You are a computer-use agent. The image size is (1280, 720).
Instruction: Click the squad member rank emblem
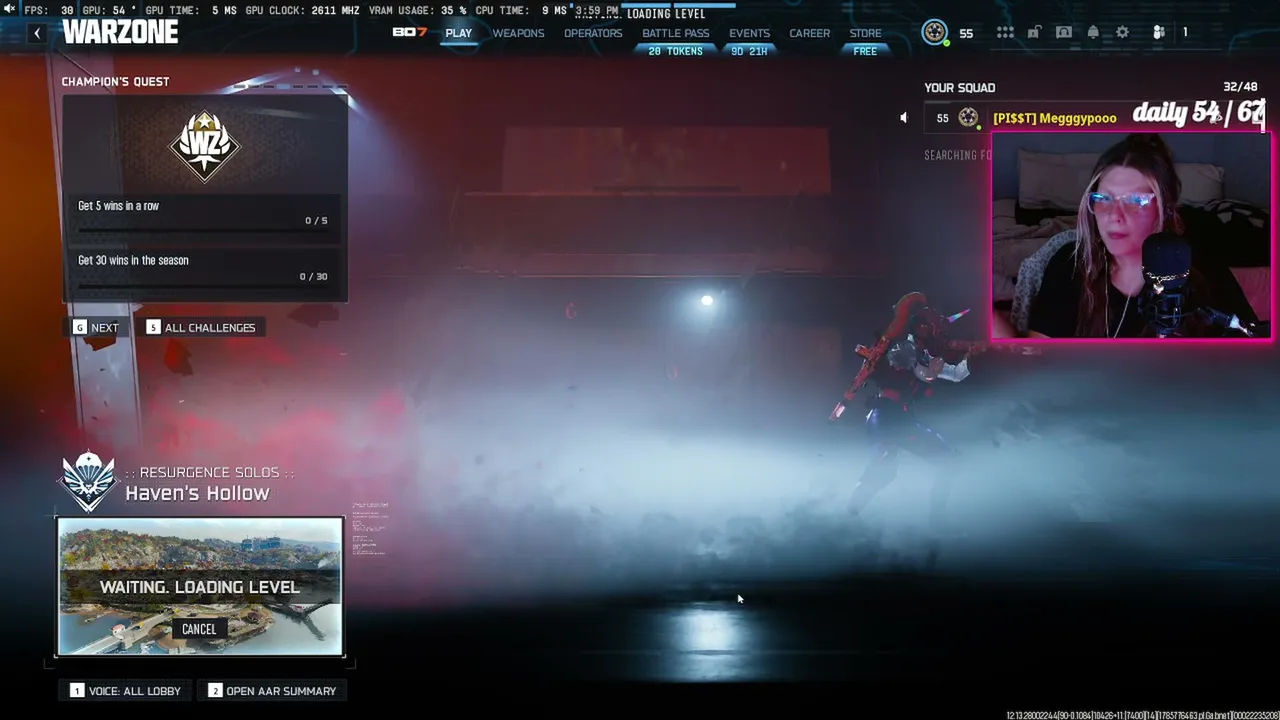[968, 118]
